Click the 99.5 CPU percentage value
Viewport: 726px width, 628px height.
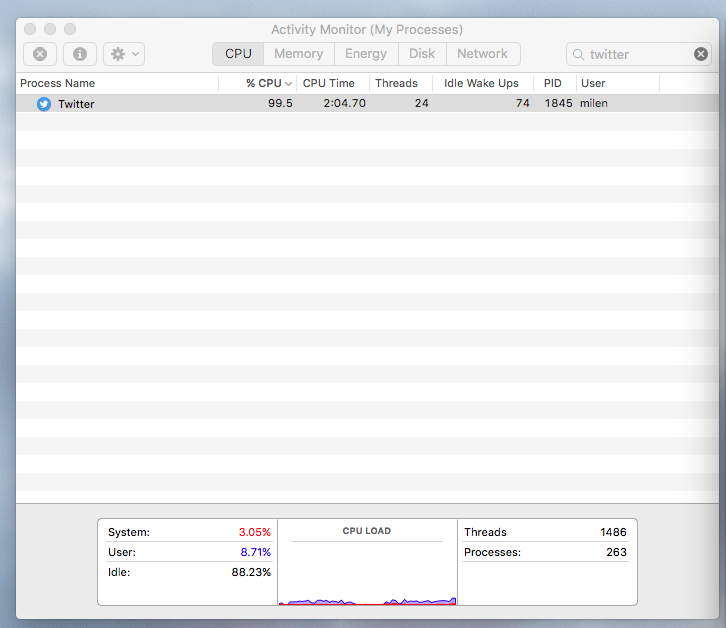point(280,103)
